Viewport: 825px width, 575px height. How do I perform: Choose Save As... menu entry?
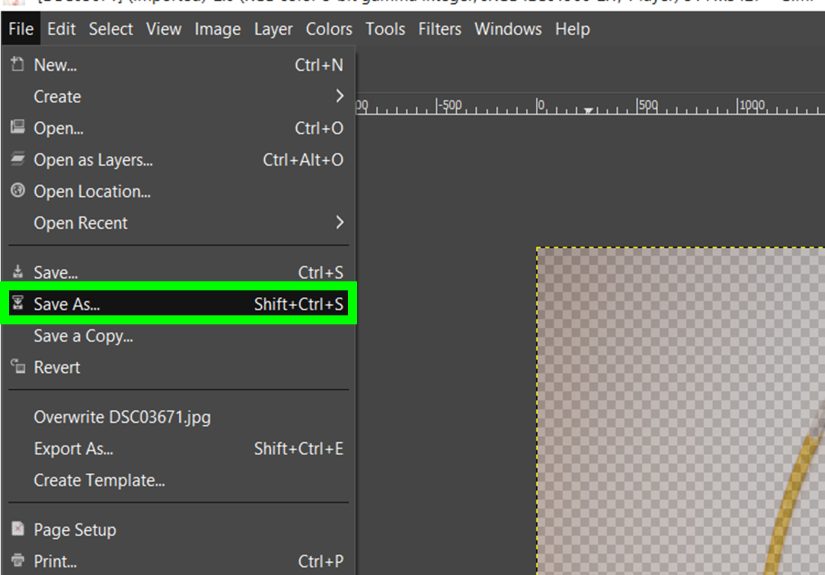(x=178, y=304)
